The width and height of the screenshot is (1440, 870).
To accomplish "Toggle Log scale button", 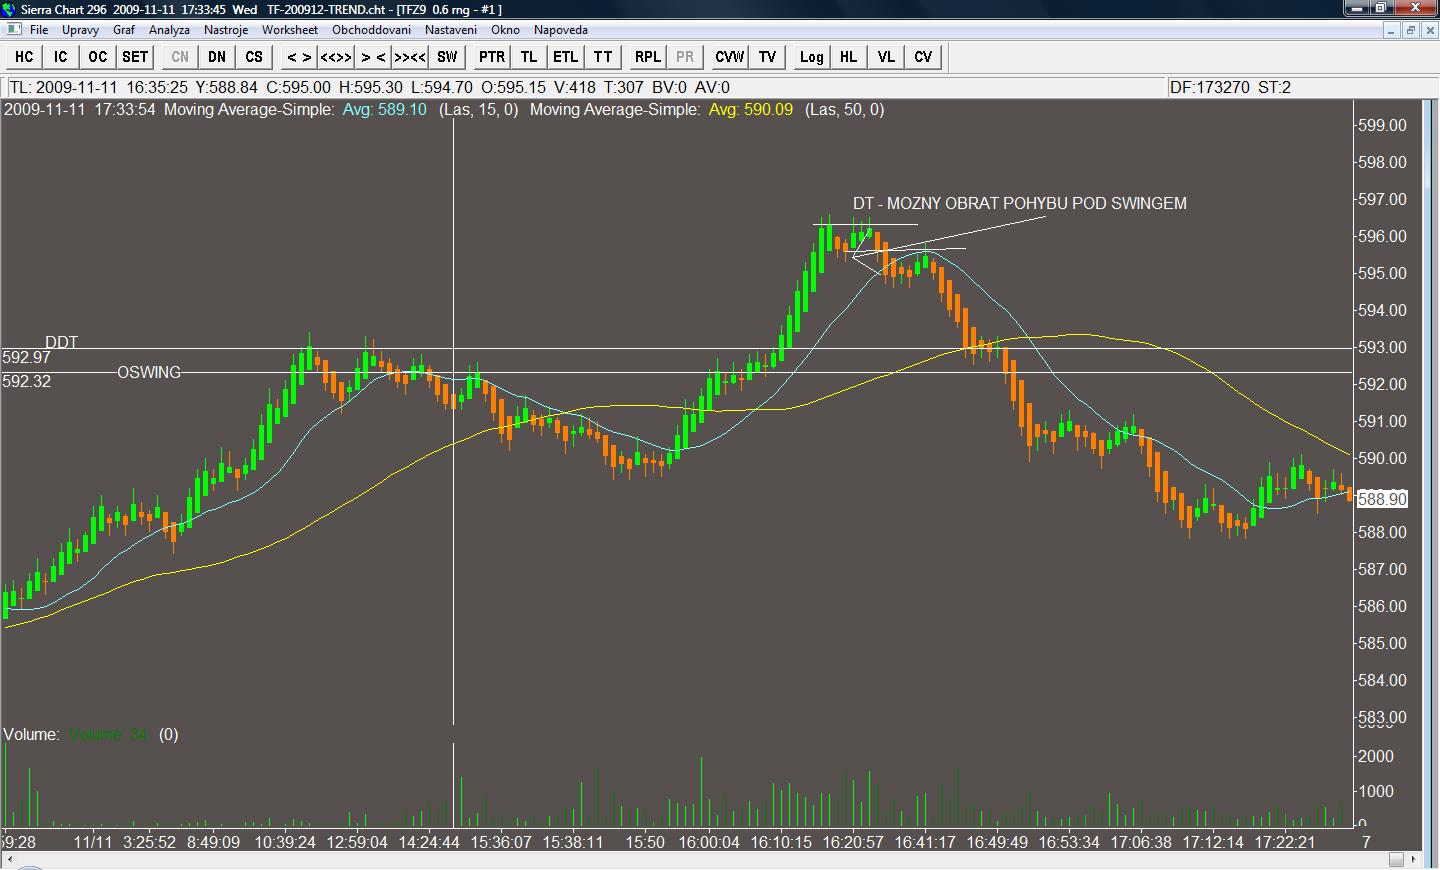I will [812, 57].
